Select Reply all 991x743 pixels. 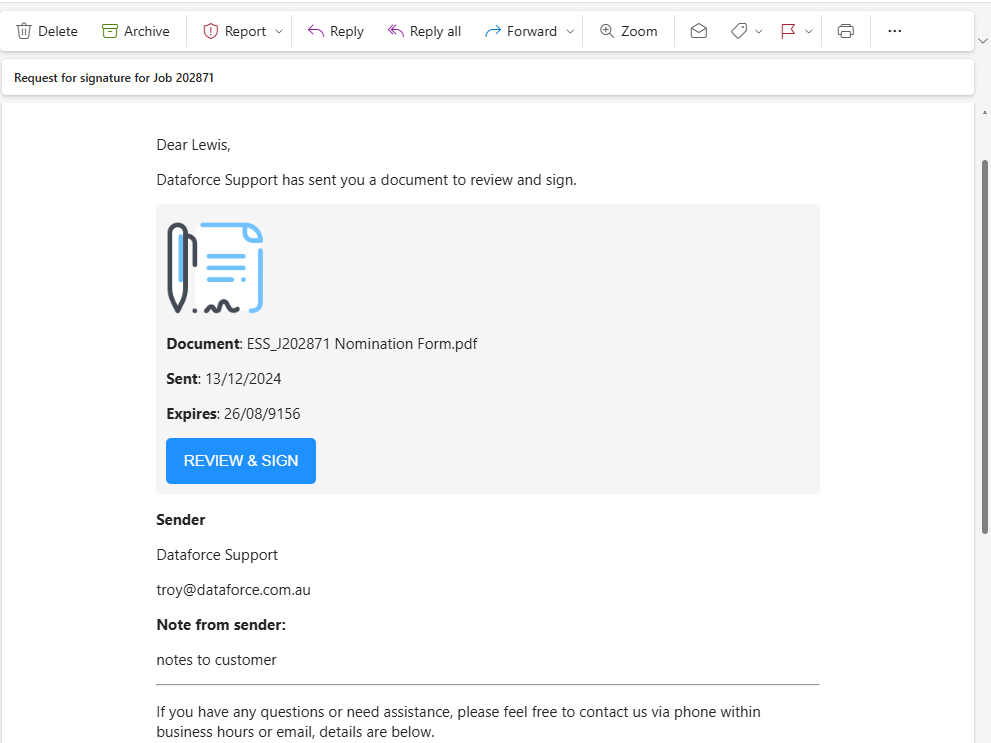pos(424,31)
